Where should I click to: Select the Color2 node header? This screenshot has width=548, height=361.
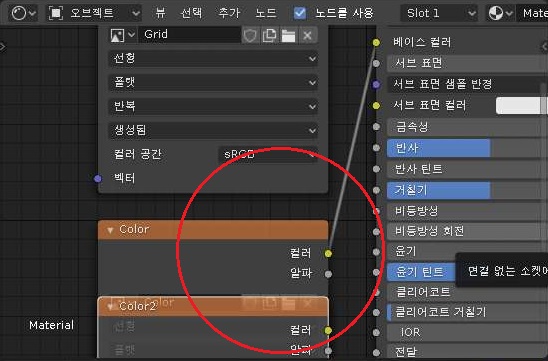click(x=213, y=306)
